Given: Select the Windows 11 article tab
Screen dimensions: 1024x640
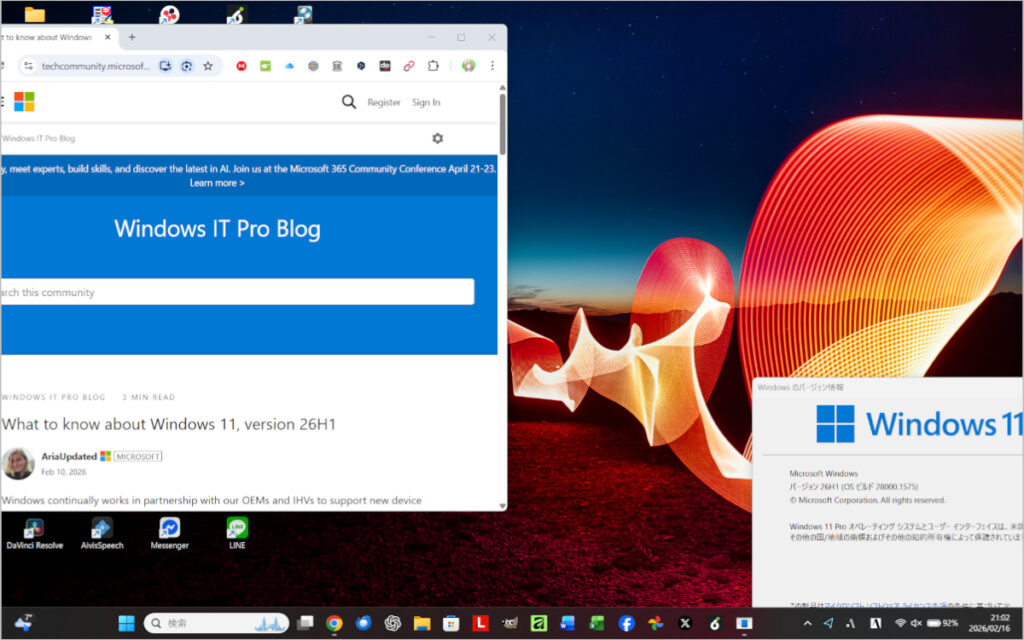Looking at the screenshot, I should (x=50, y=37).
